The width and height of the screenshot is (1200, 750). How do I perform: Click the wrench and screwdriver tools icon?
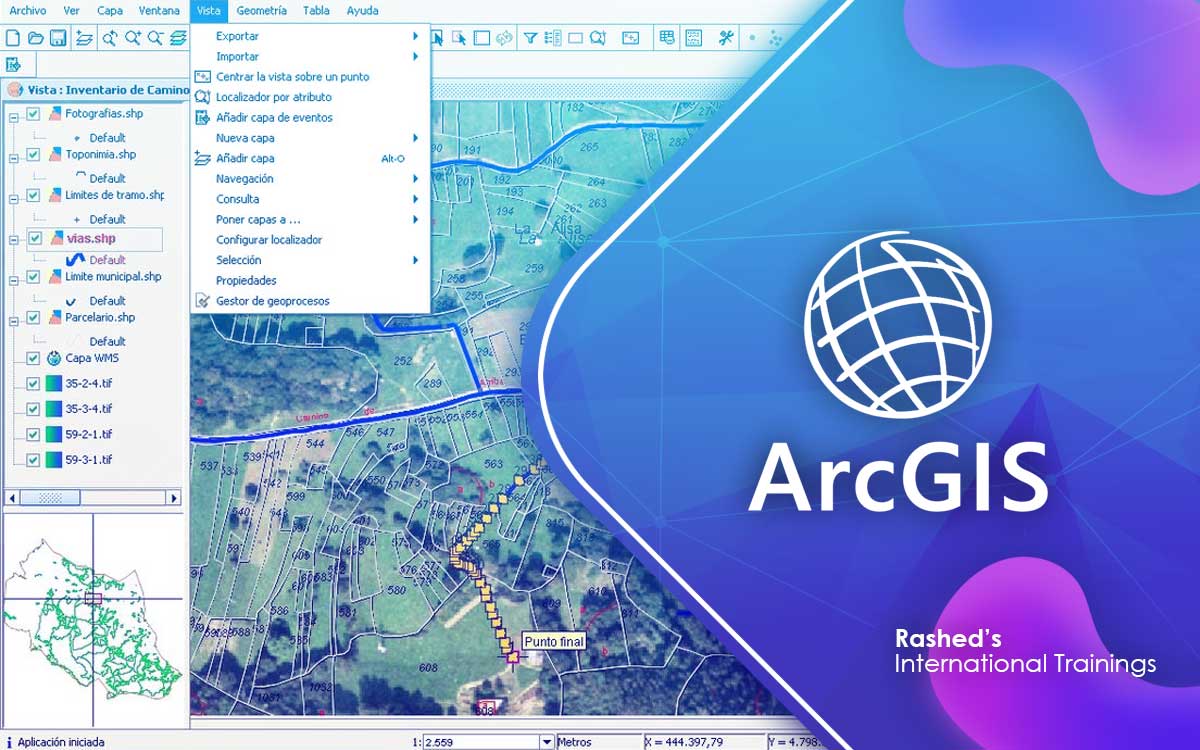[726, 38]
